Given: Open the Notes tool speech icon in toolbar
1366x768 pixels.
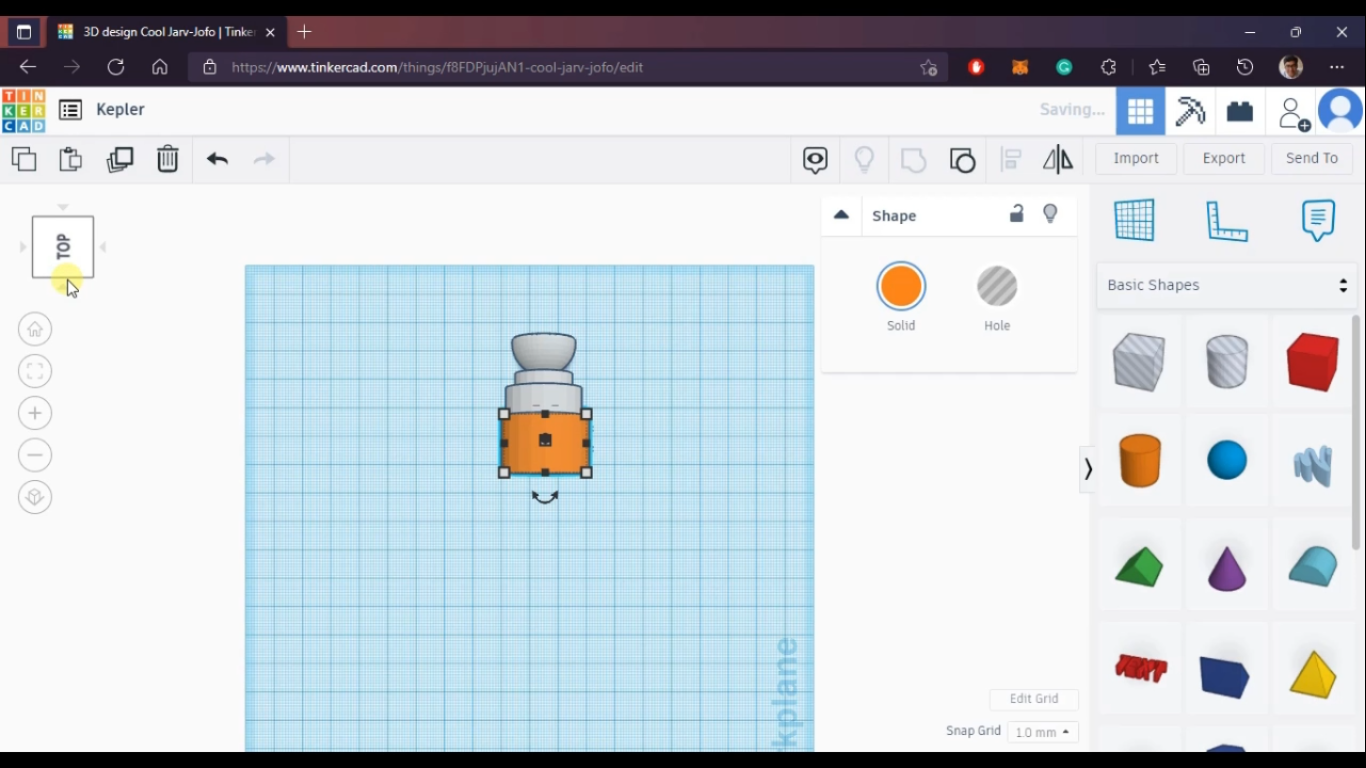Looking at the screenshot, I should tap(815, 160).
